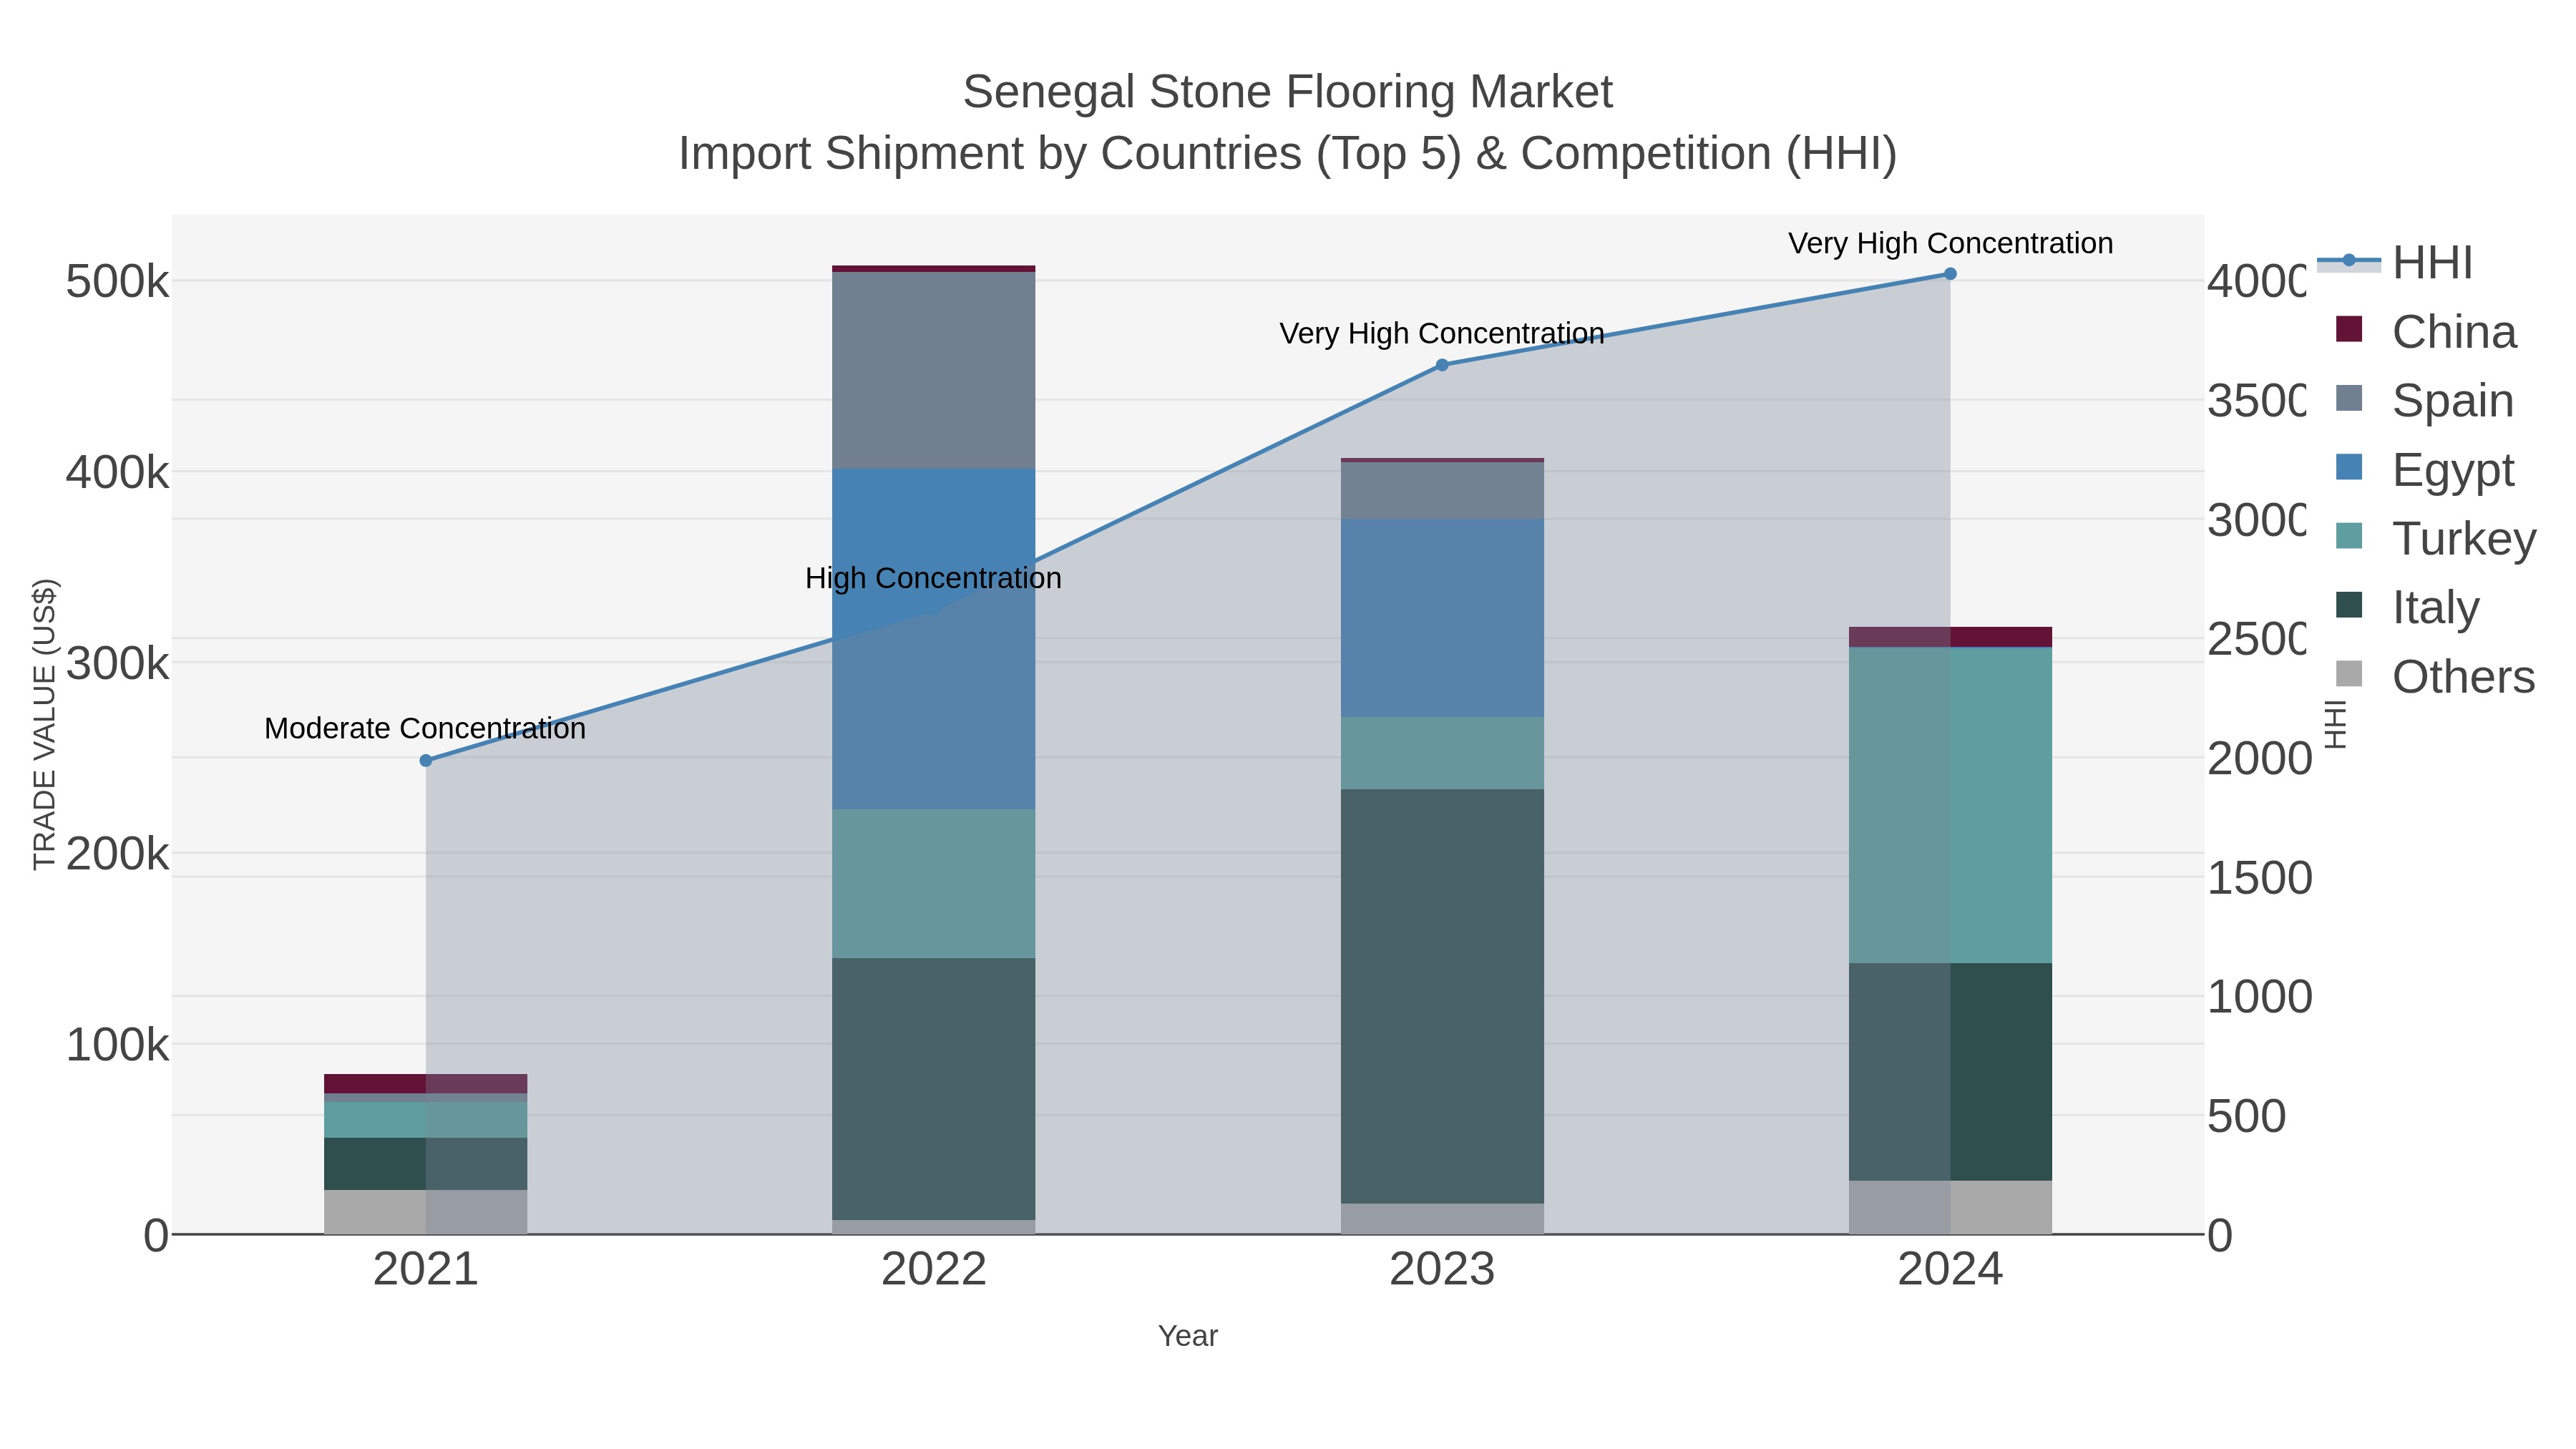The width and height of the screenshot is (2576, 1449).
Task: Click the 'High Concentration' annotation
Action: click(x=933, y=578)
